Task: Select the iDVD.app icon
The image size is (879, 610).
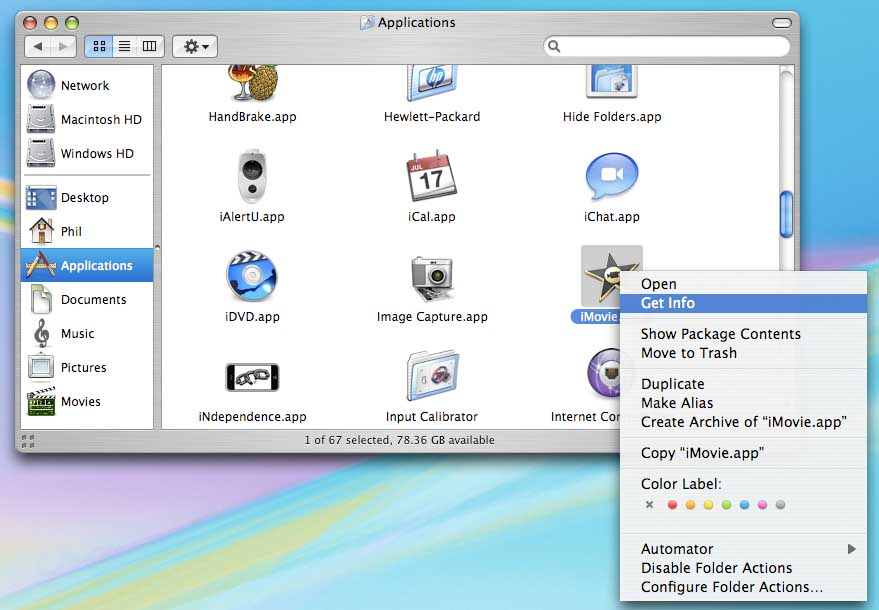Action: click(252, 276)
